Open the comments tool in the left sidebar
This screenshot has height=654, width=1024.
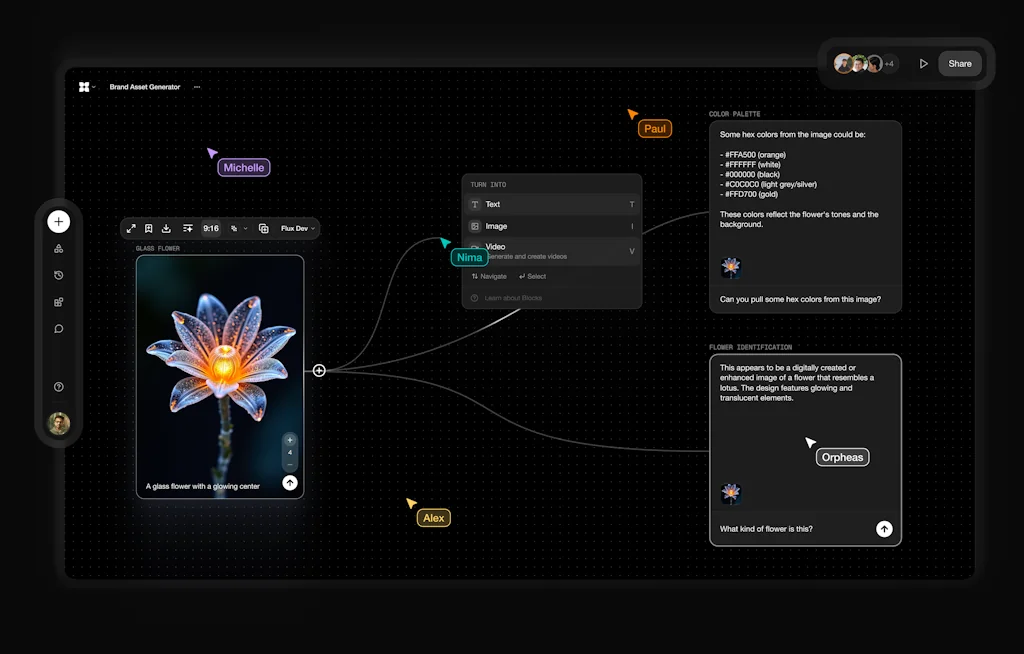point(58,328)
